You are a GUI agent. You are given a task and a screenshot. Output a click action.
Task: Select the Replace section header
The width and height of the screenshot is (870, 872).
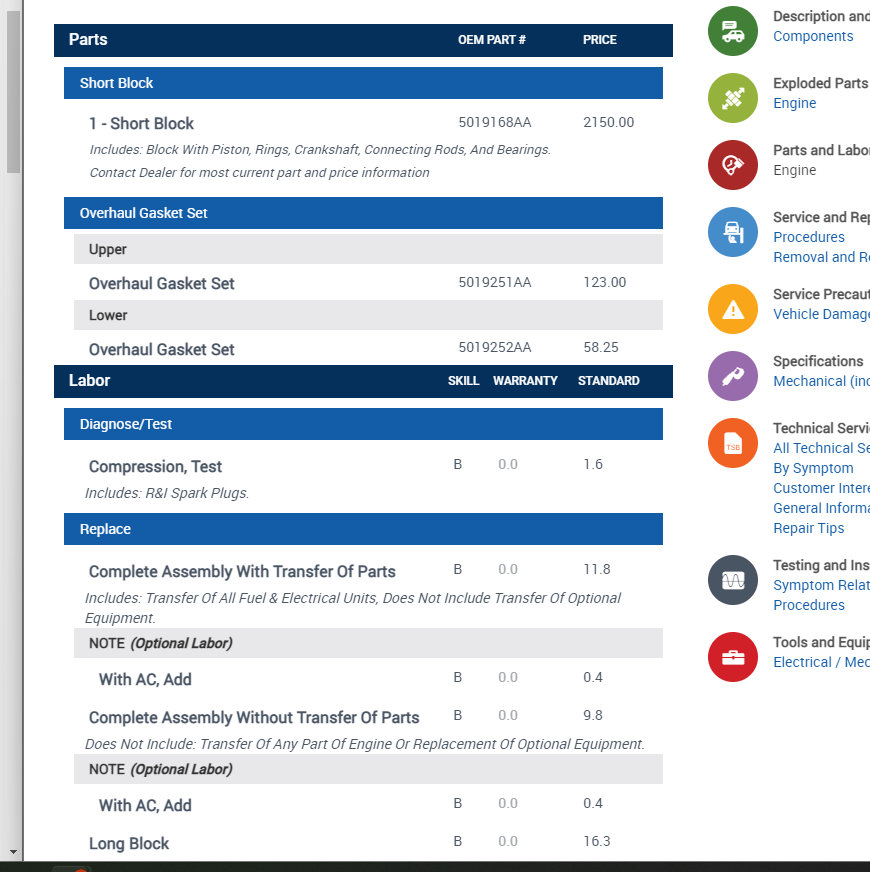[x=363, y=529]
